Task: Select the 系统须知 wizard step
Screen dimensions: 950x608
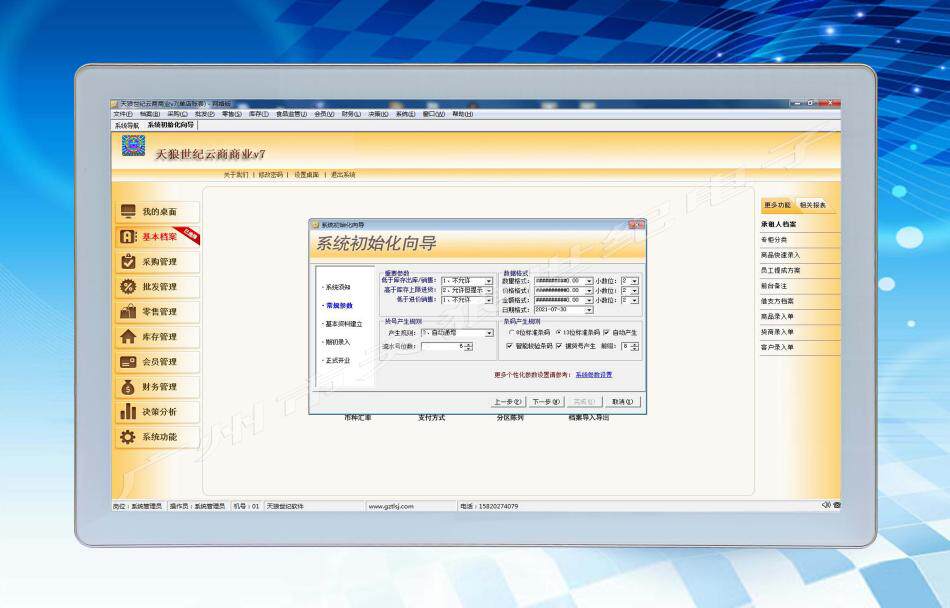Action: click(x=338, y=287)
